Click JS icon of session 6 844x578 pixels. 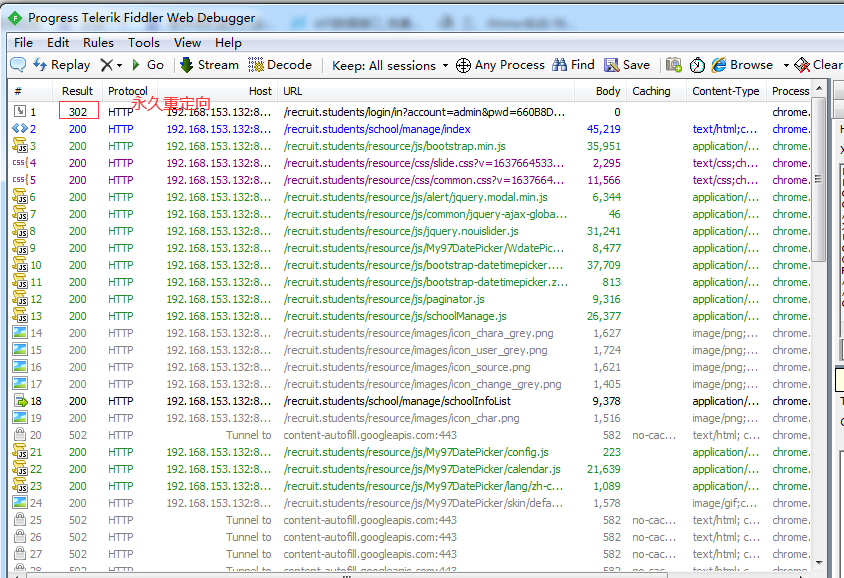tap(20, 196)
